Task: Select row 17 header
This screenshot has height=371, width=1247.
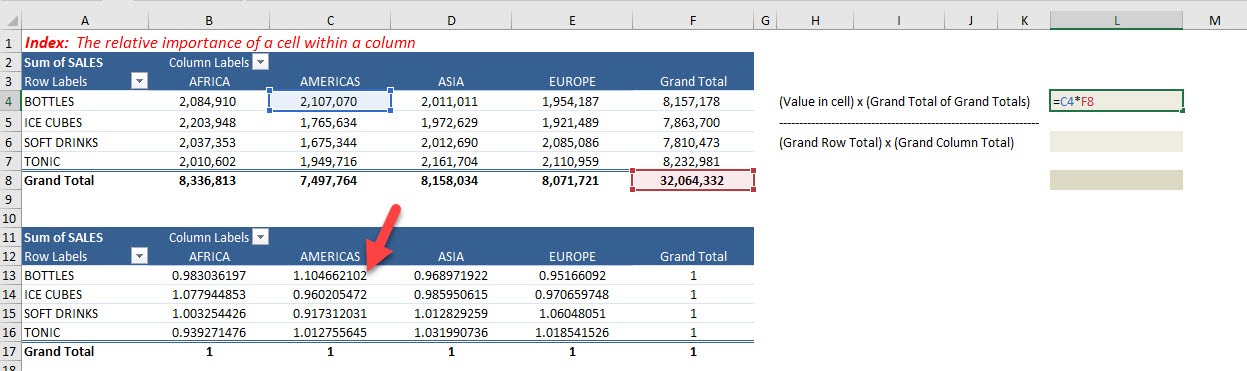Action: (x=10, y=351)
